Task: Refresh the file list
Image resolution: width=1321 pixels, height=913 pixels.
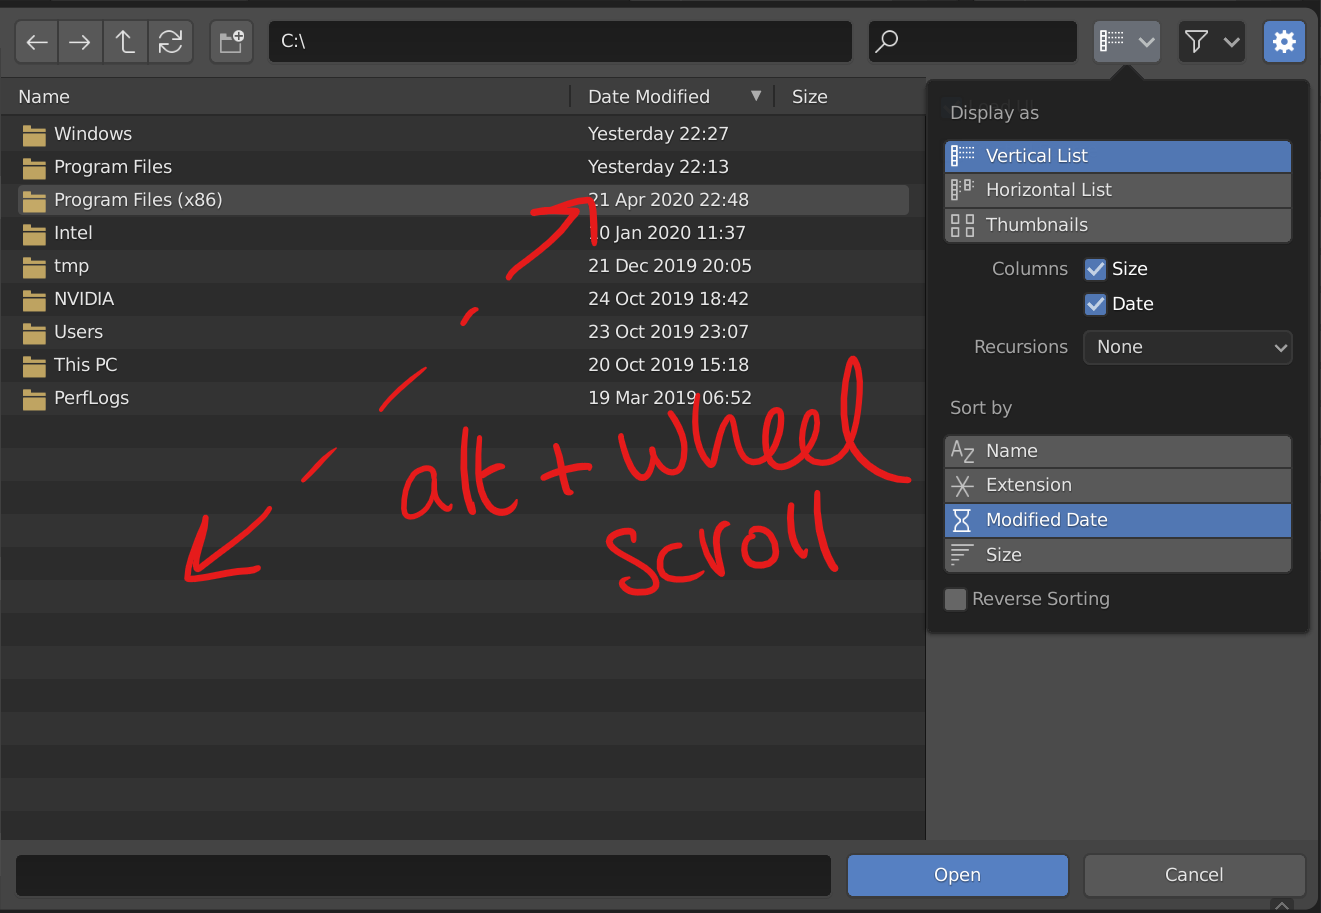Action: pyautogui.click(x=171, y=42)
